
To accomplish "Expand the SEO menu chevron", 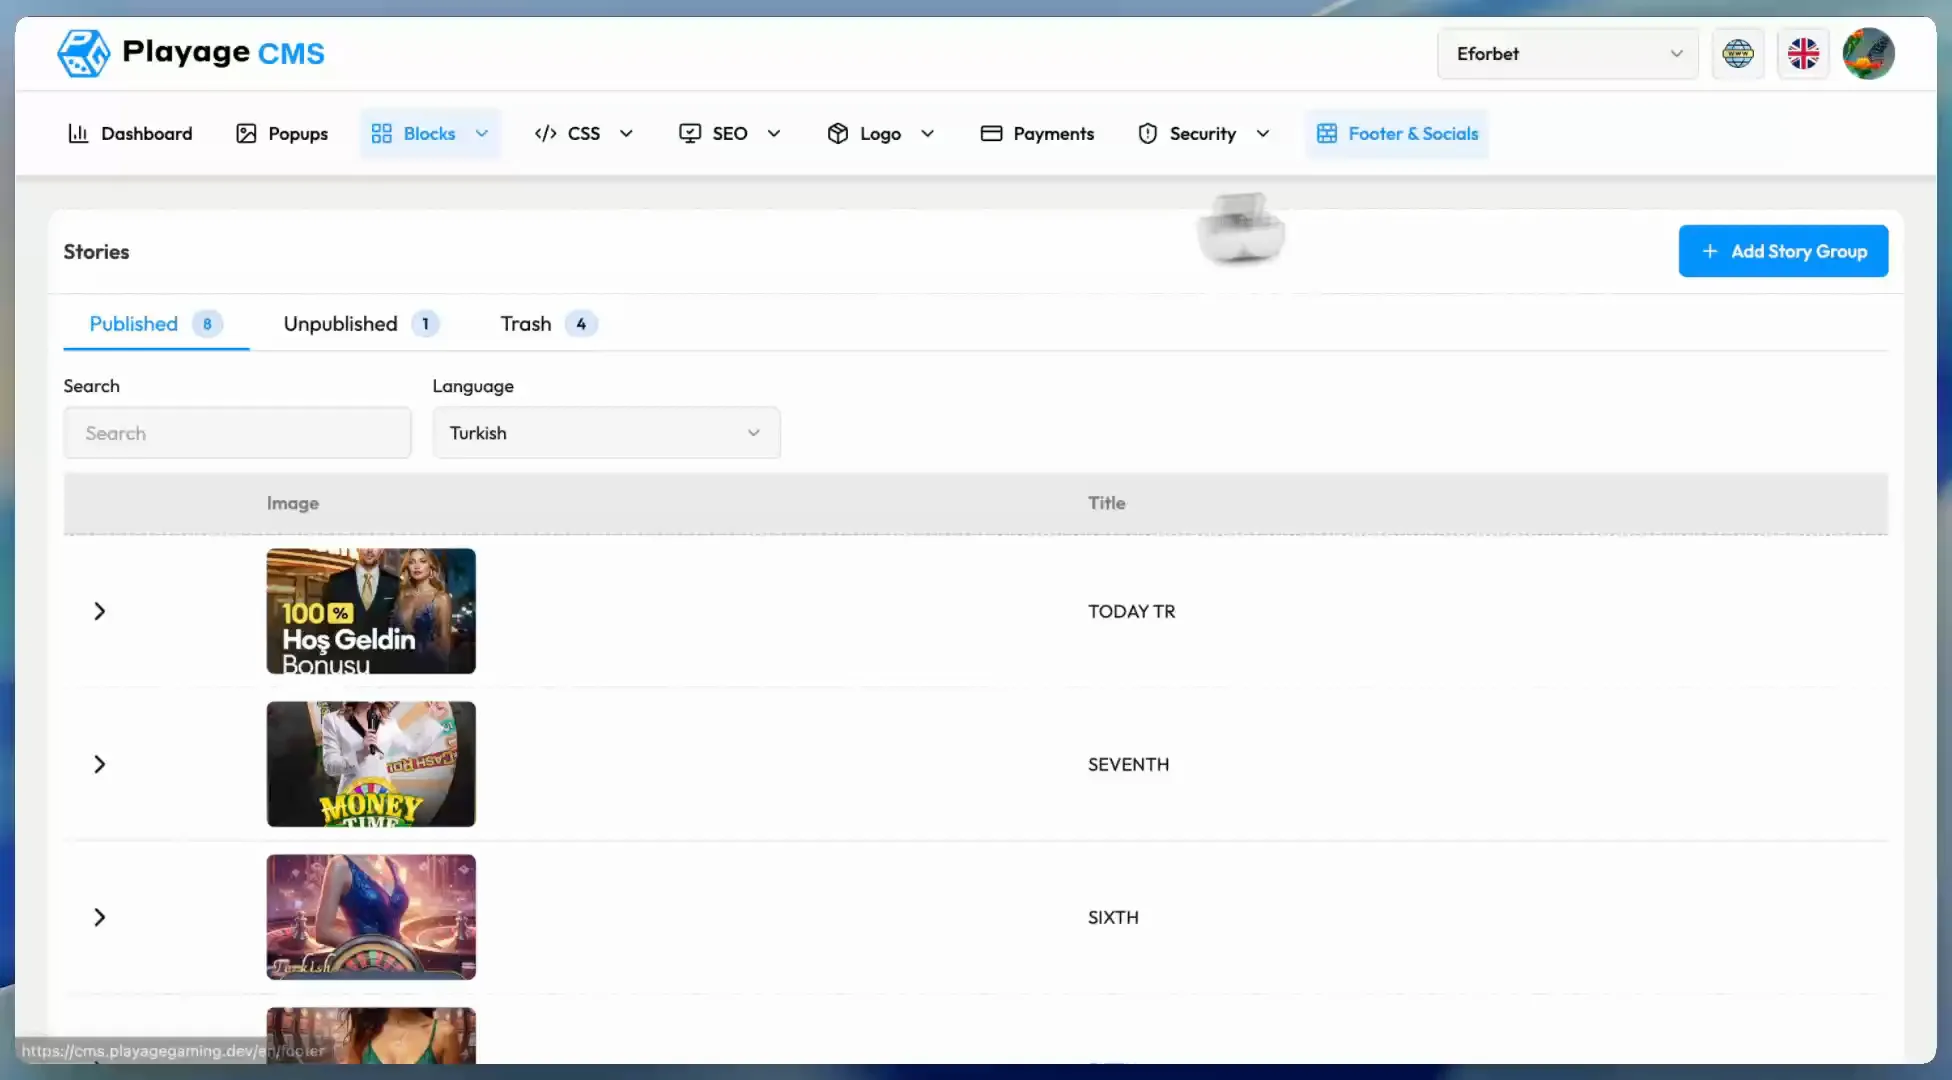I will 774,133.
